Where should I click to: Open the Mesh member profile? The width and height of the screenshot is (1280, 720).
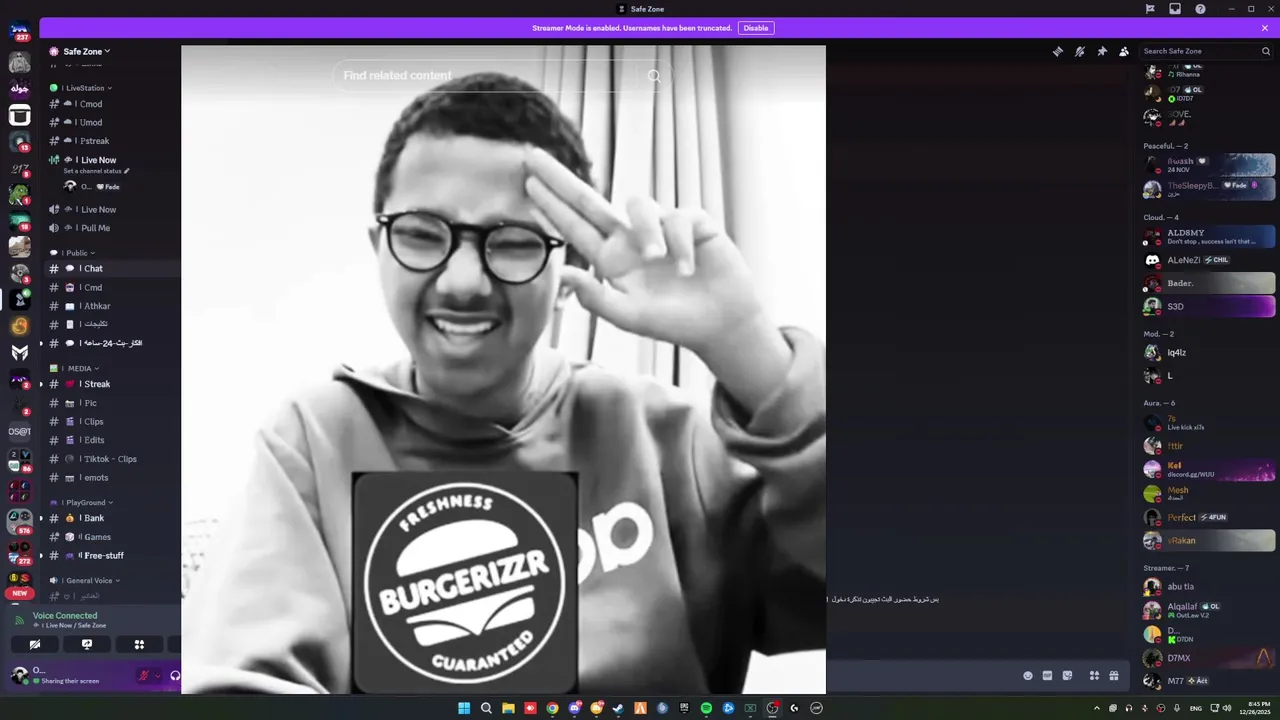1209,493
